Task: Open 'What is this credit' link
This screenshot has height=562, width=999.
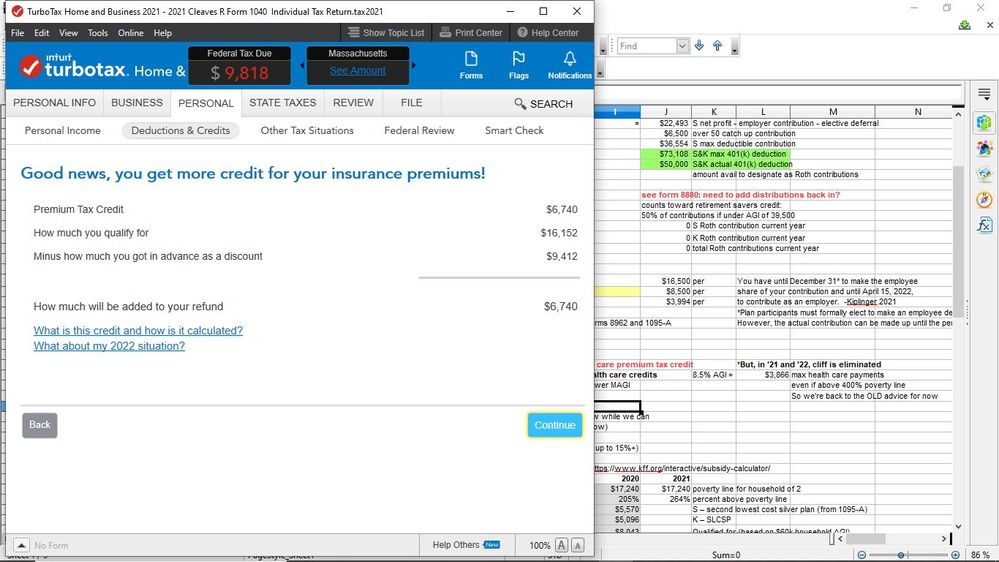Action: (138, 331)
